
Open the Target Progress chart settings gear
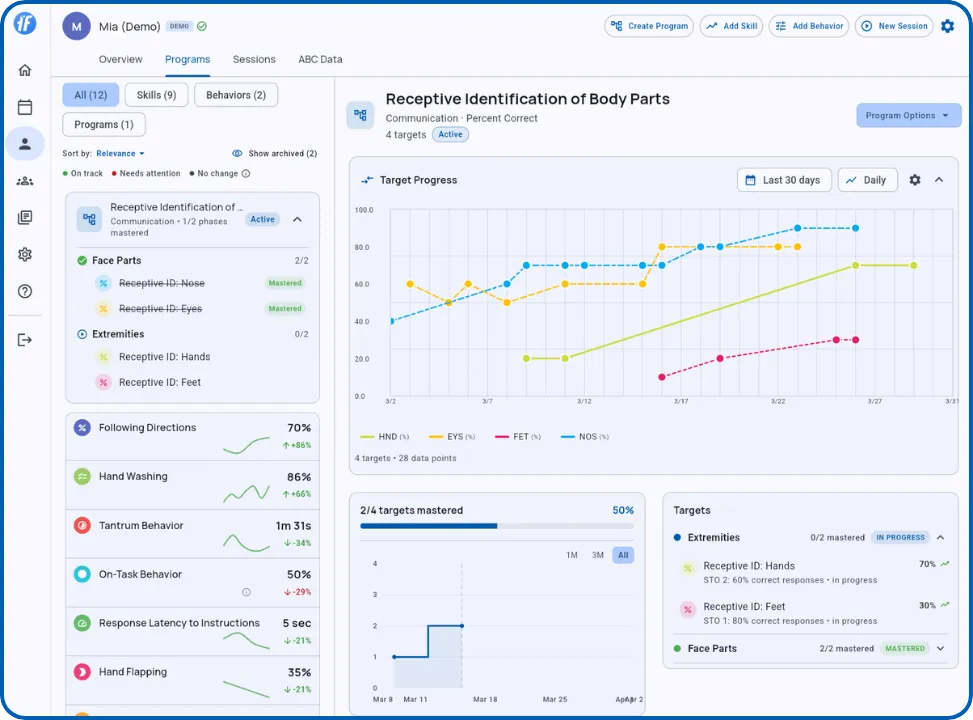[914, 180]
